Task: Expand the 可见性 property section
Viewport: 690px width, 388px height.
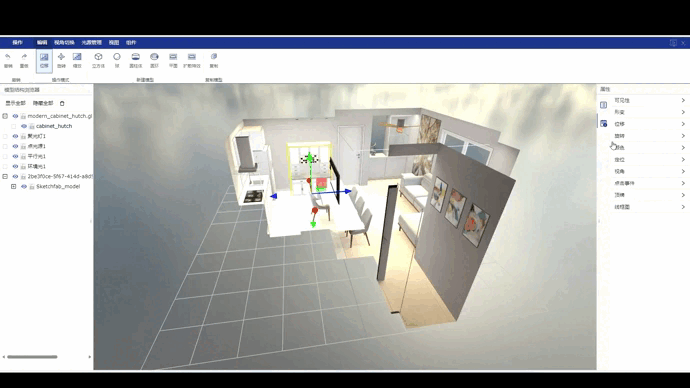Action: (650, 100)
